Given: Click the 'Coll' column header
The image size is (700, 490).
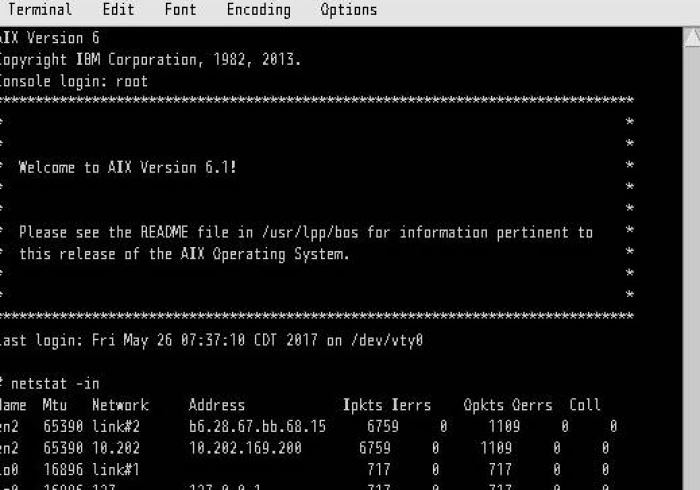Looking at the screenshot, I should pyautogui.click(x=585, y=406).
